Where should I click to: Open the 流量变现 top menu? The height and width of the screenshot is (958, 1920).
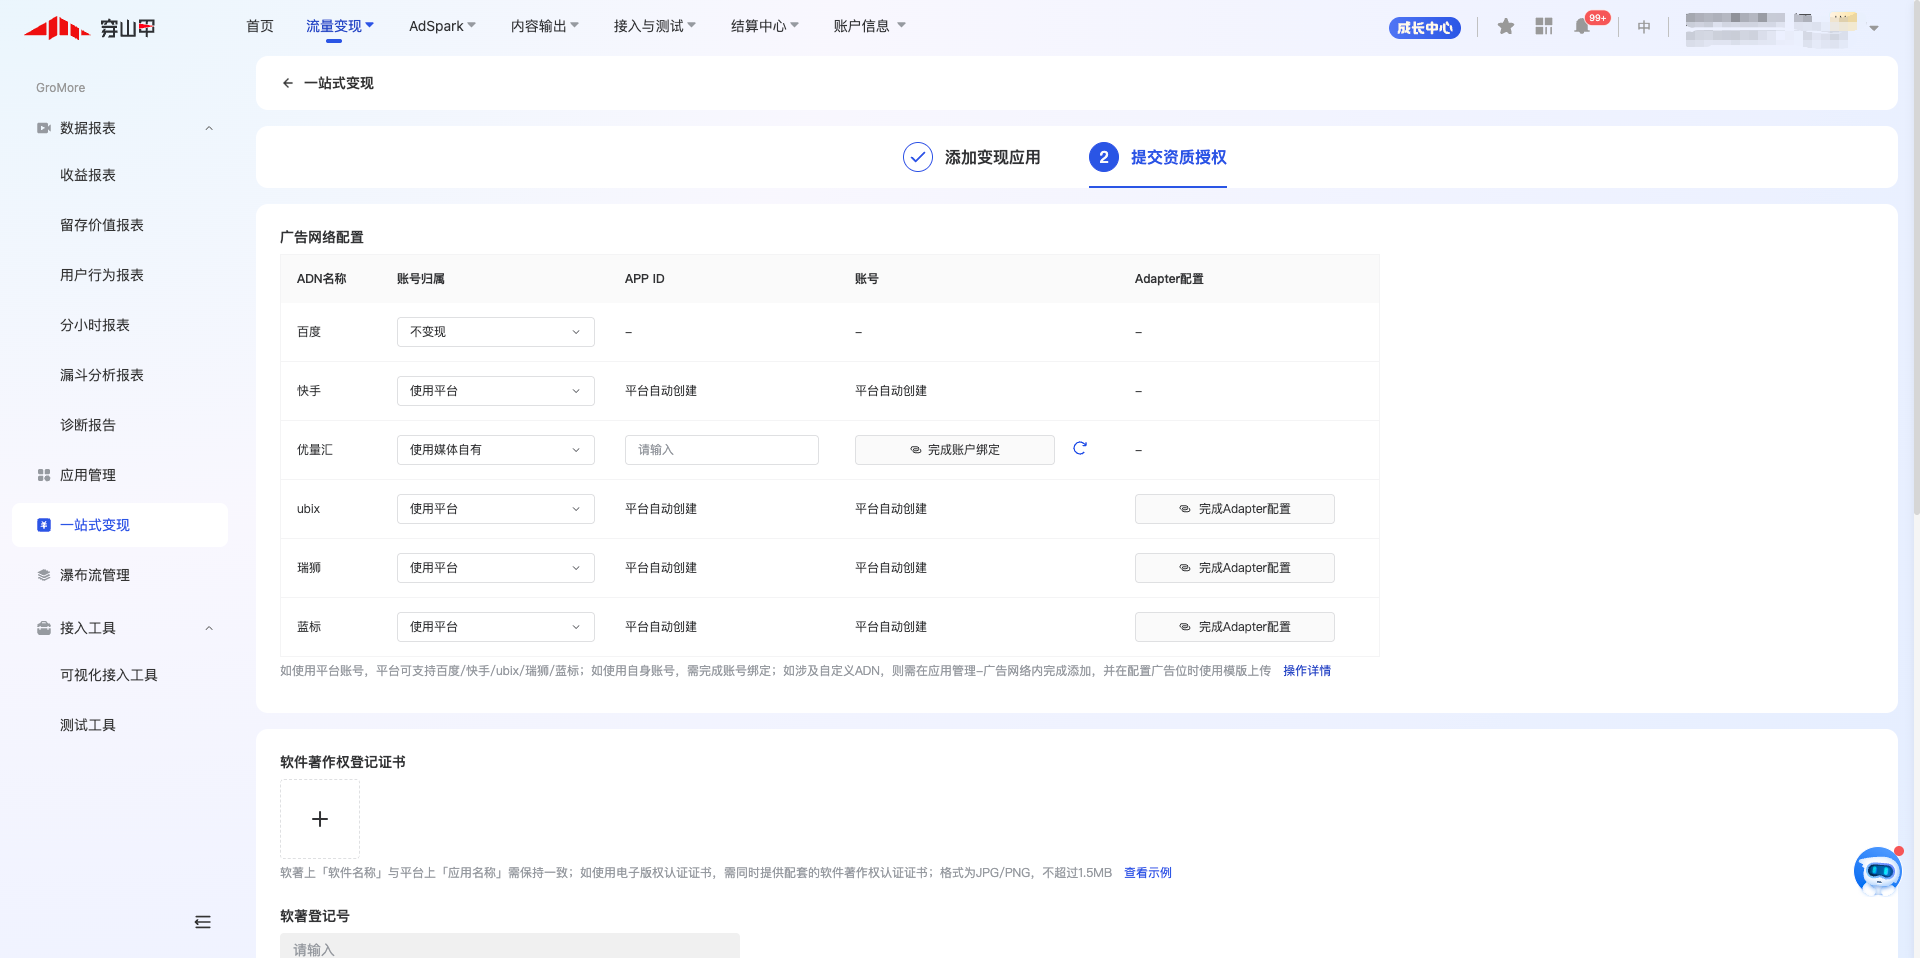pos(339,26)
